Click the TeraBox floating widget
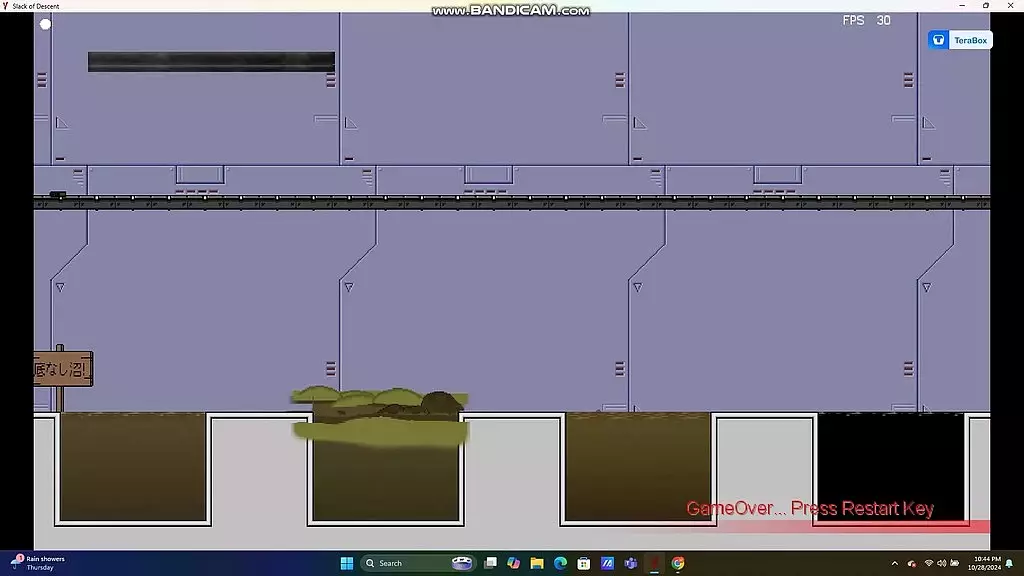 (959, 40)
